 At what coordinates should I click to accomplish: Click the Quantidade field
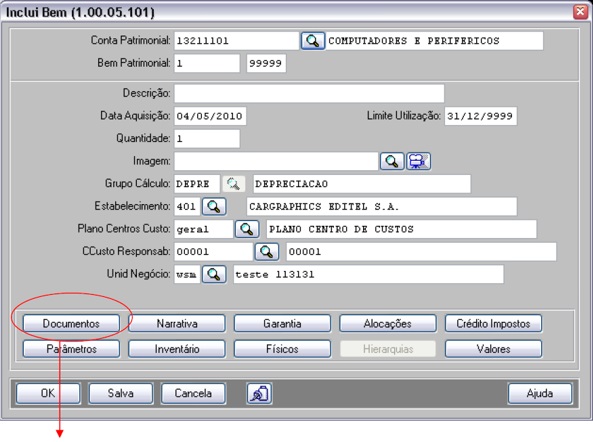point(207,139)
